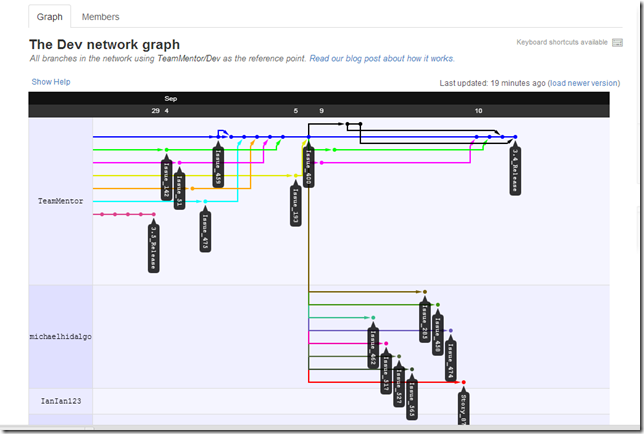Click the Show Help link
Viewport: 644px width, 434px height.
50,82
